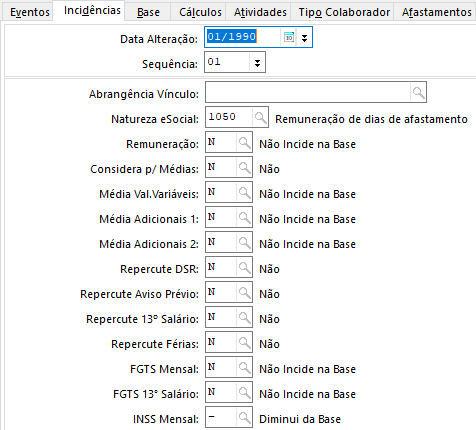Open search lookup for Abrangência Vínculo
476x430 pixels.
click(418, 92)
